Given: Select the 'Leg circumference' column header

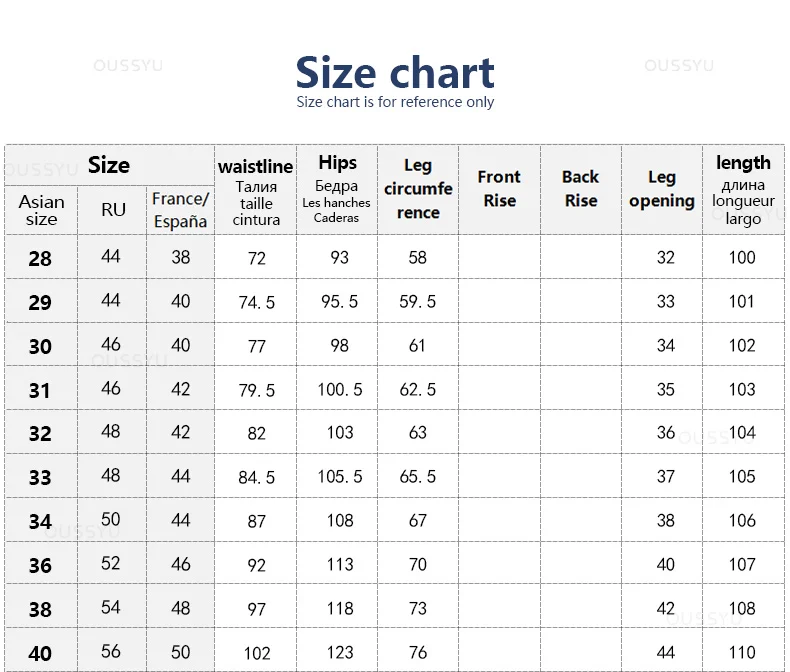Looking at the screenshot, I should coord(418,189).
